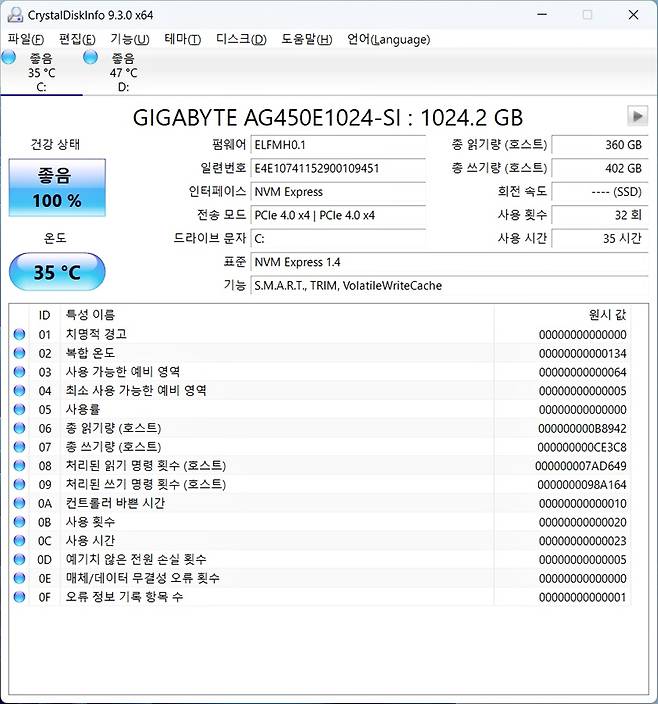Click the CrystalDiskInfo app icon in title bar
Image resolution: width=658 pixels, height=704 pixels.
pos(13,14)
